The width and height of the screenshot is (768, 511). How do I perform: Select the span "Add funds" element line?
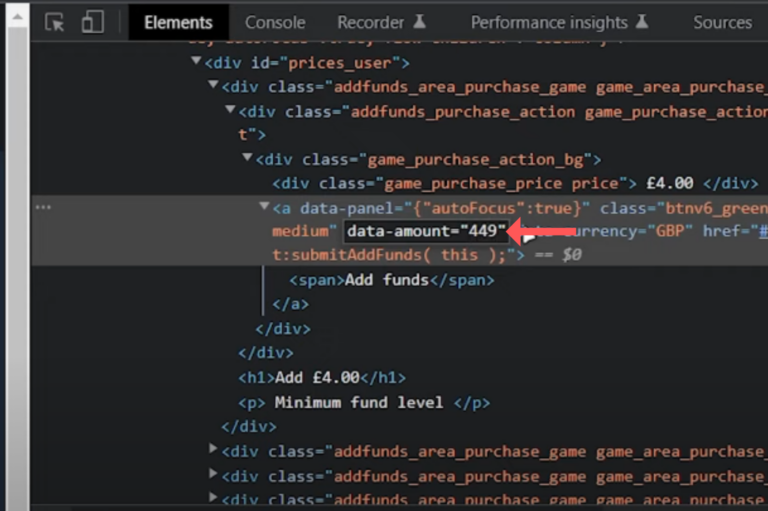[391, 280]
